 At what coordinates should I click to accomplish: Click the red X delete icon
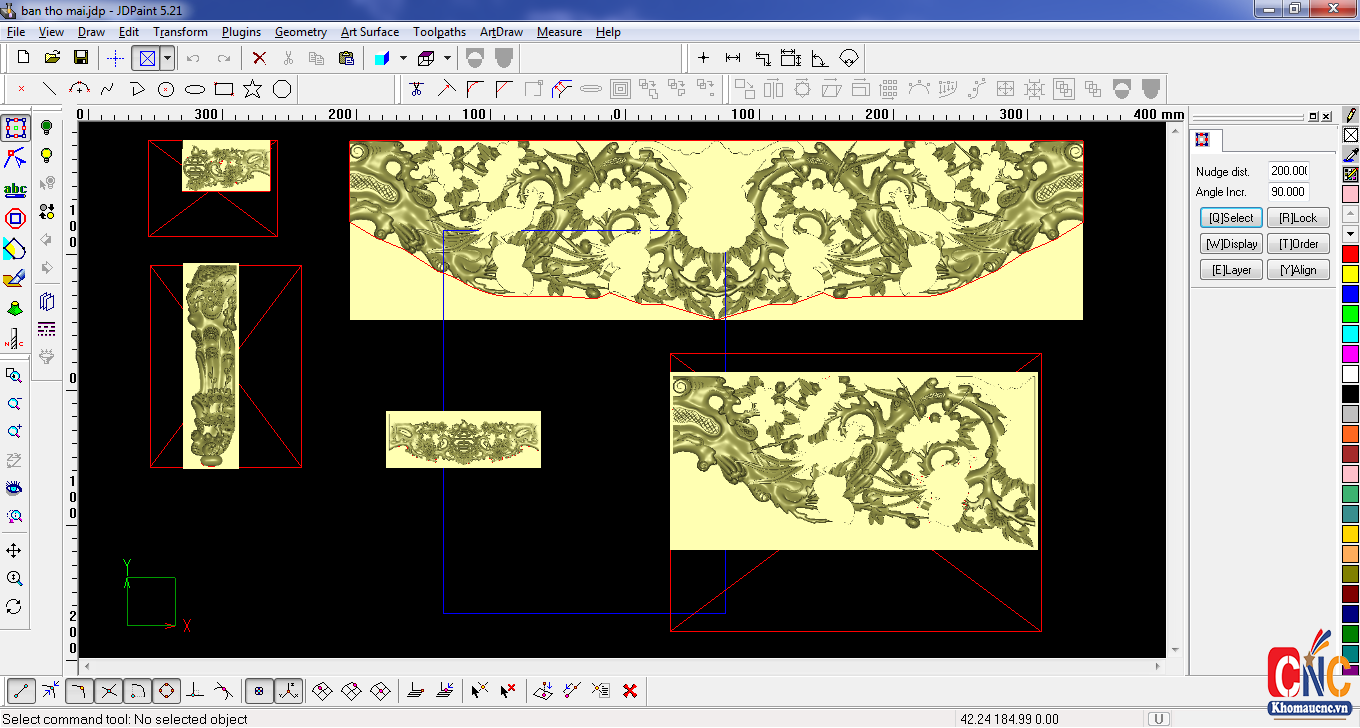[259, 58]
